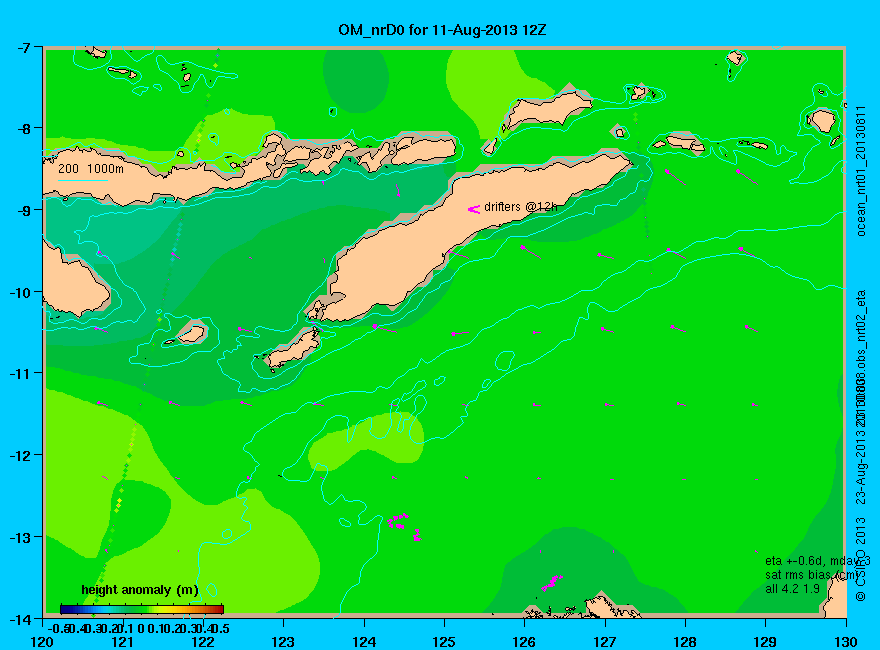The height and width of the screenshot is (650, 880).
Task: Click latitude axis label '-11'
Action: coord(20,373)
